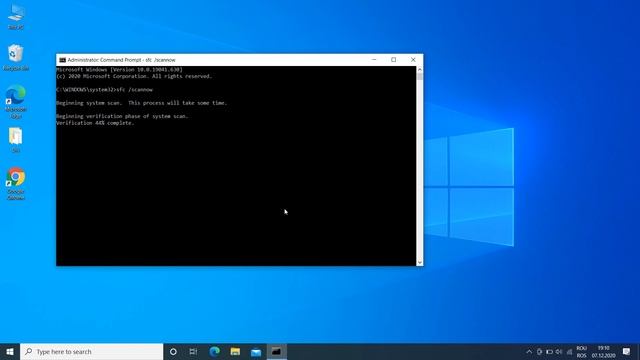Open the volume control in tray
This screenshot has height=360, width=640.
tap(559, 351)
